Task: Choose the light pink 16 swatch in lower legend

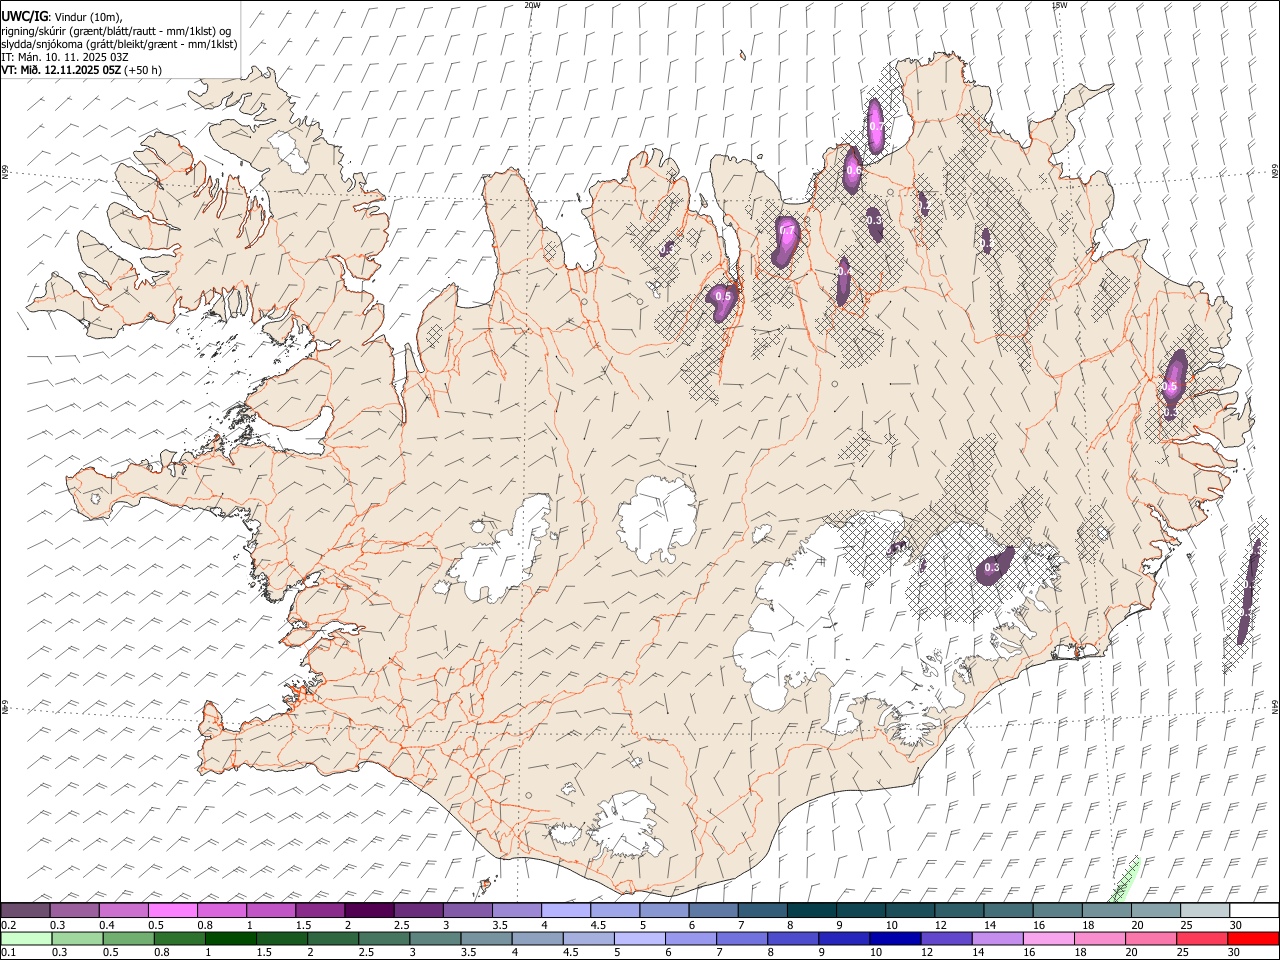Action: (1048, 938)
